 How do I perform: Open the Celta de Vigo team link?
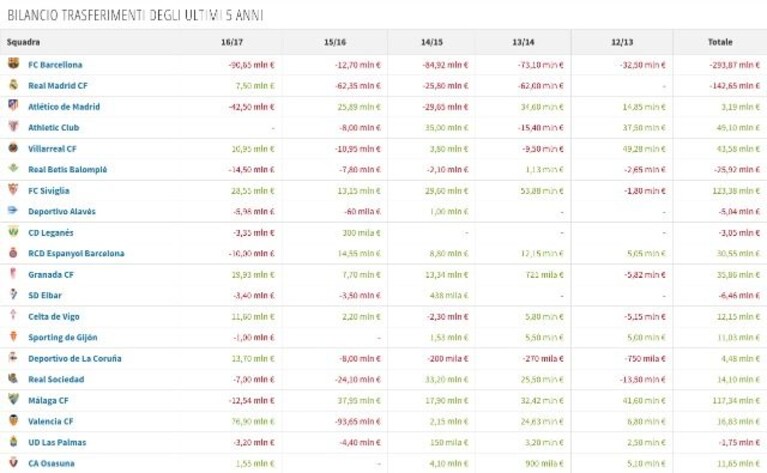(53, 316)
